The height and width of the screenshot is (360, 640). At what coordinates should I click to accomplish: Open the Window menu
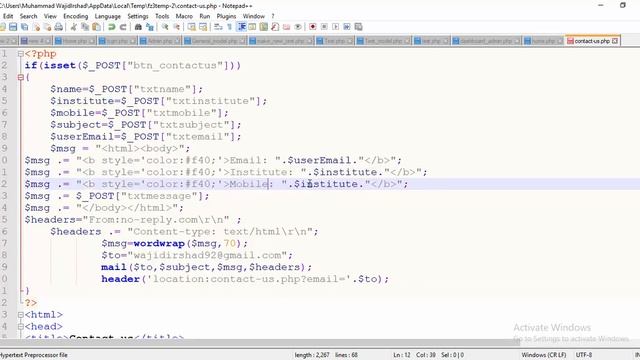click(254, 16)
